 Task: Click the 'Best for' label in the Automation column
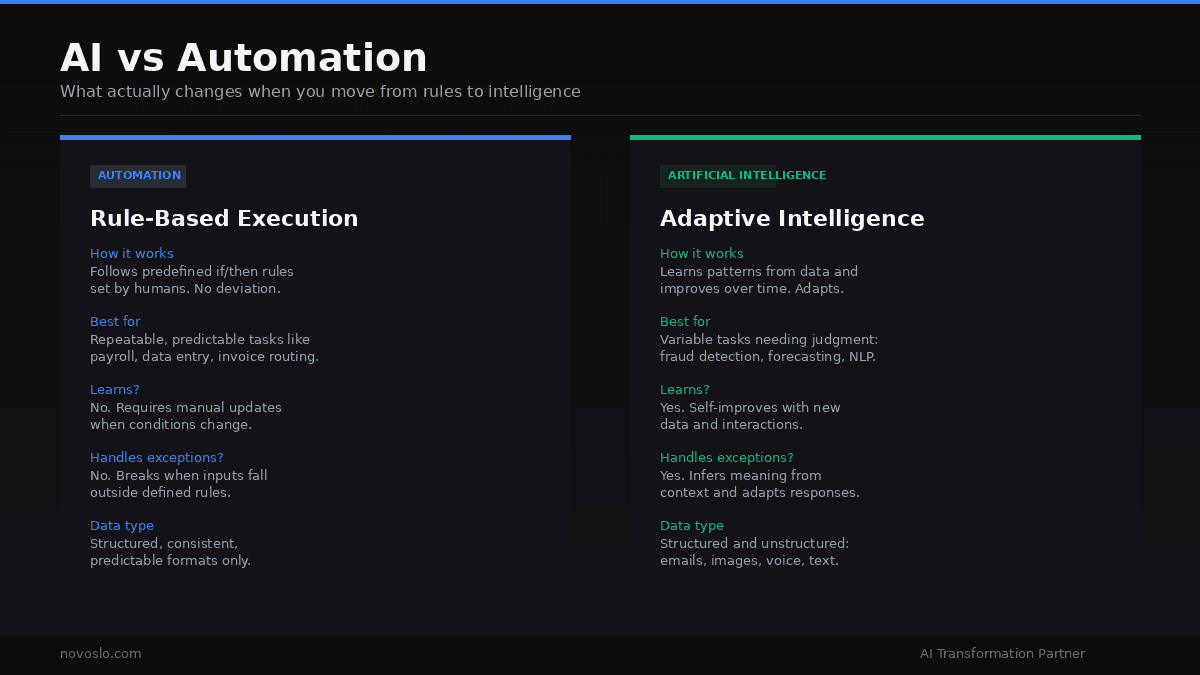[x=115, y=321]
